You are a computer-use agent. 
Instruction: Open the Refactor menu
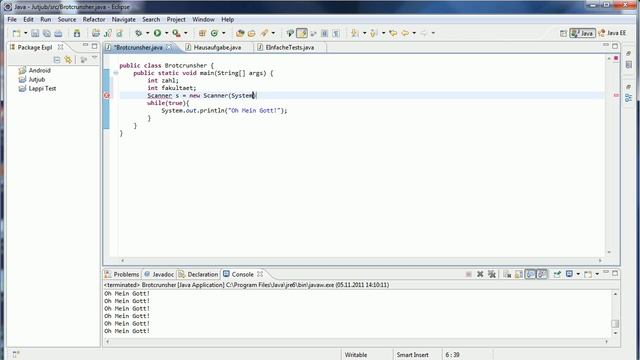click(x=94, y=20)
